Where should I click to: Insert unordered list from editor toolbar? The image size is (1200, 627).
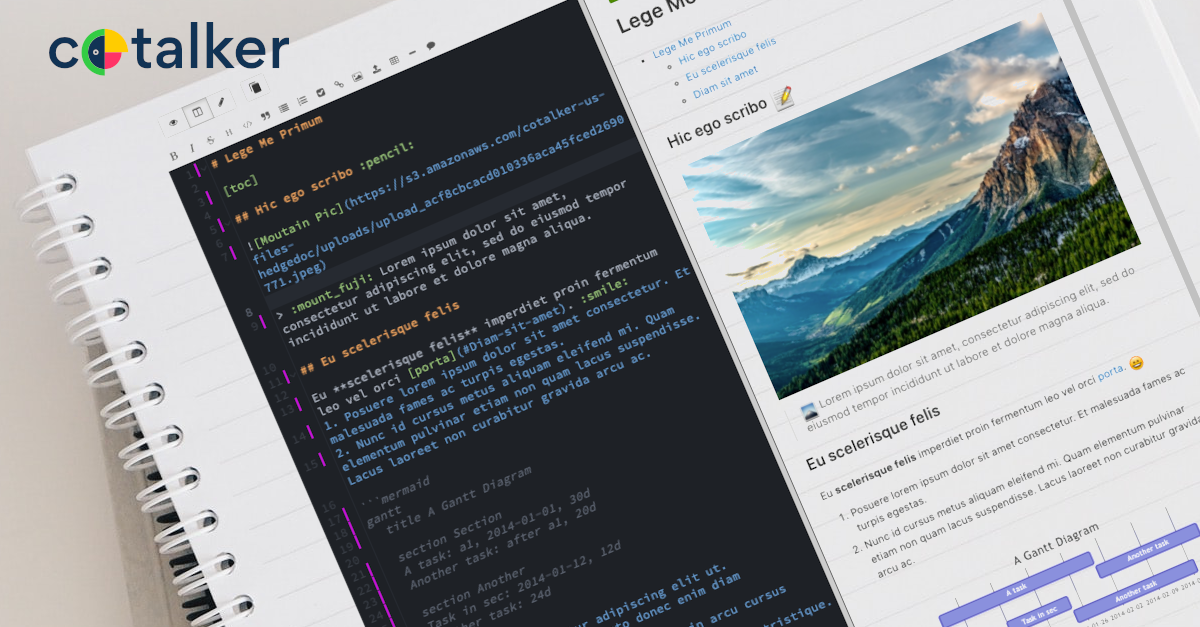tap(284, 108)
